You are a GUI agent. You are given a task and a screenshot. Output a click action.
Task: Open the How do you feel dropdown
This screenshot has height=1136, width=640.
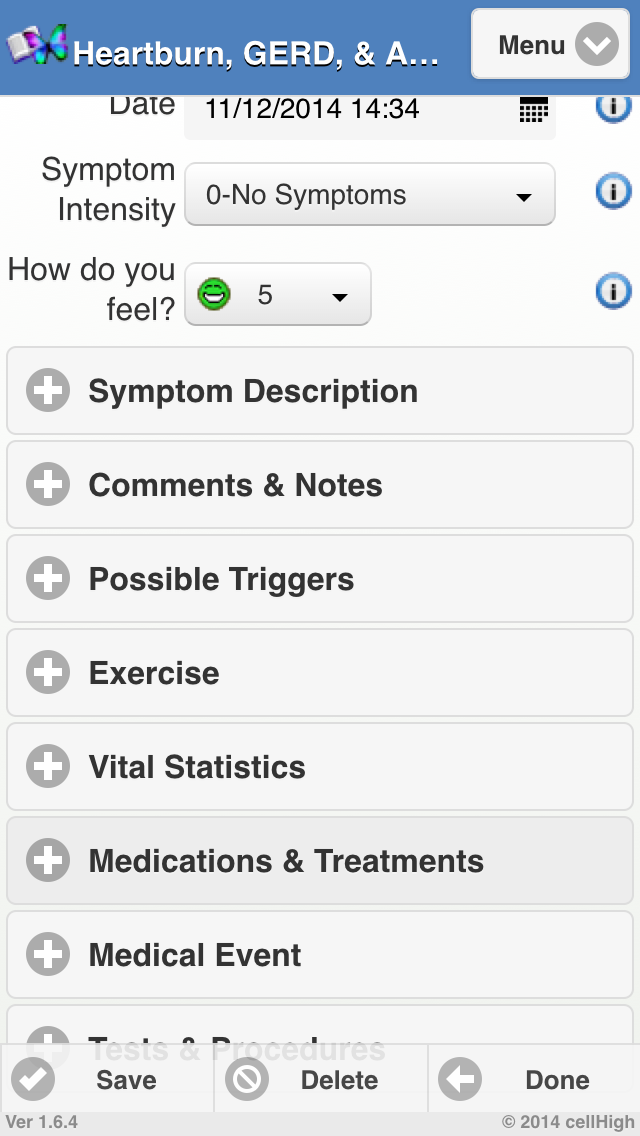278,295
